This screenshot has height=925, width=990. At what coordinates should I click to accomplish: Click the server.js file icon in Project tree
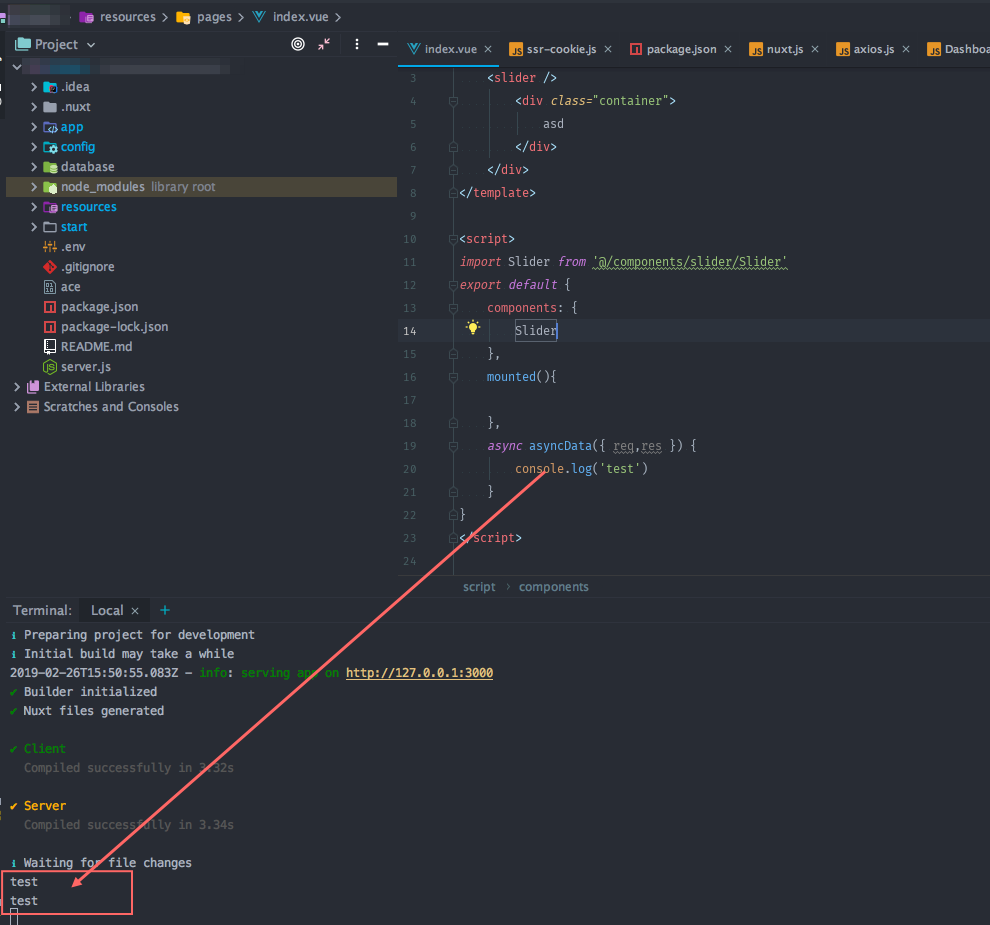50,366
